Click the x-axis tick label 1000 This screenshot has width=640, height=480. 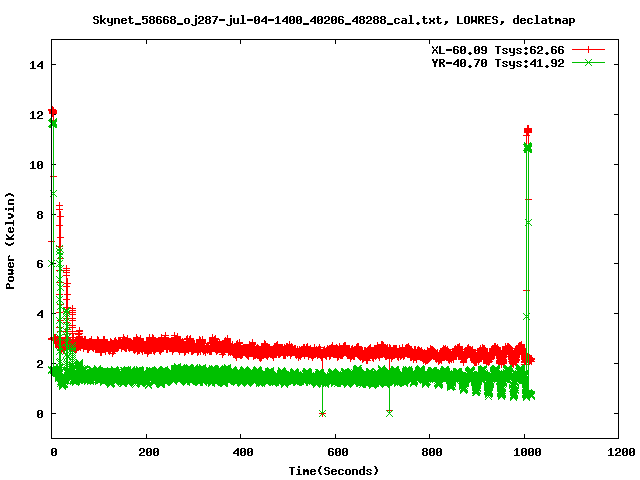click(x=527, y=452)
